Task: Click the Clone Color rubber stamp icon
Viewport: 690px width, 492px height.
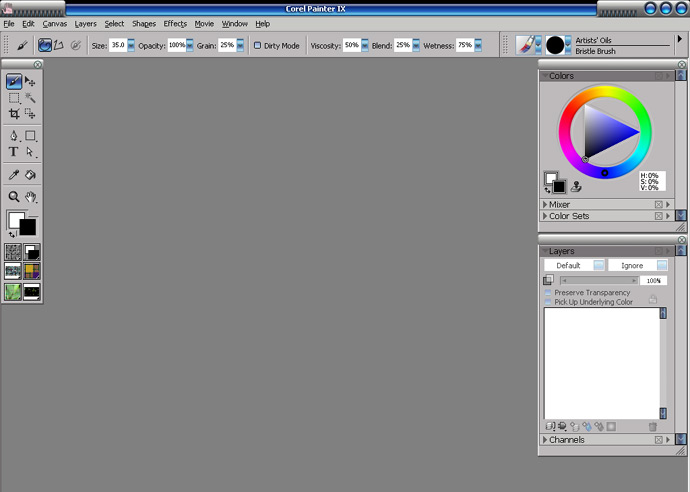Action: [576, 187]
